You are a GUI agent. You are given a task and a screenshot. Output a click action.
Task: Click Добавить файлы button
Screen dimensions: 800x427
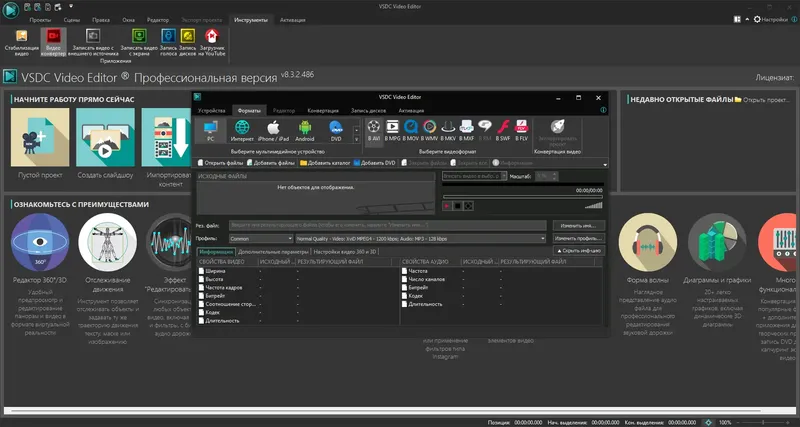point(271,163)
